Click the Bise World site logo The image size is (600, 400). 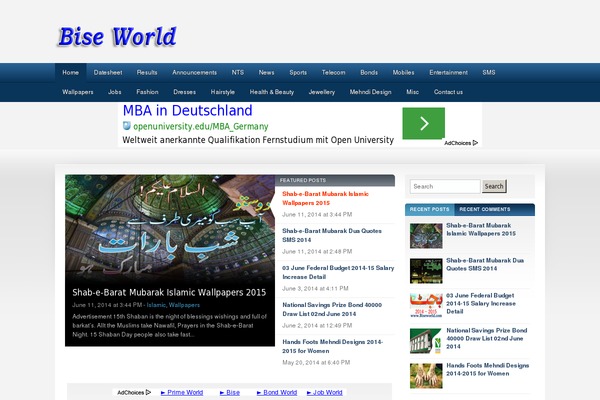click(117, 37)
